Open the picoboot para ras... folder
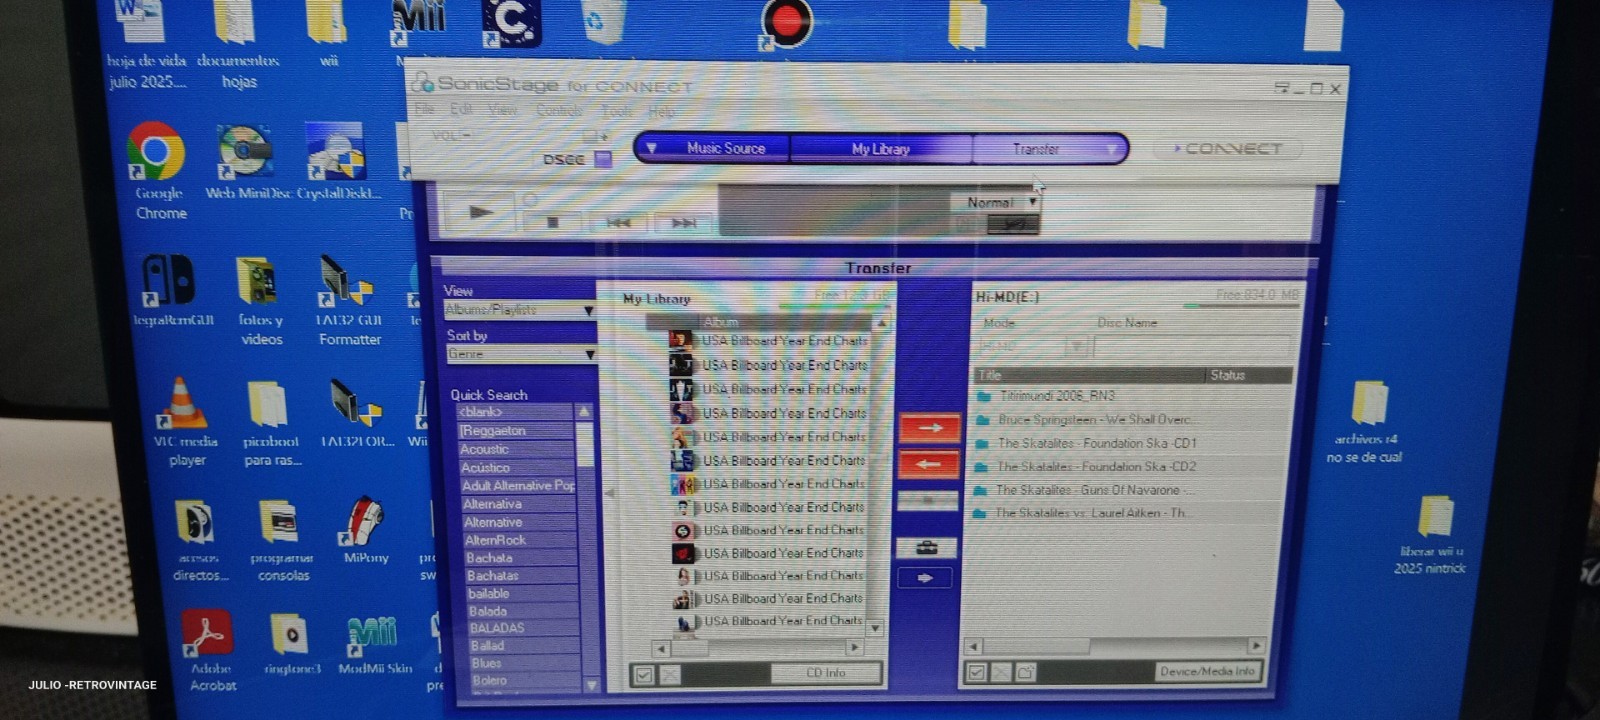This screenshot has height=720, width=1600. (271, 422)
